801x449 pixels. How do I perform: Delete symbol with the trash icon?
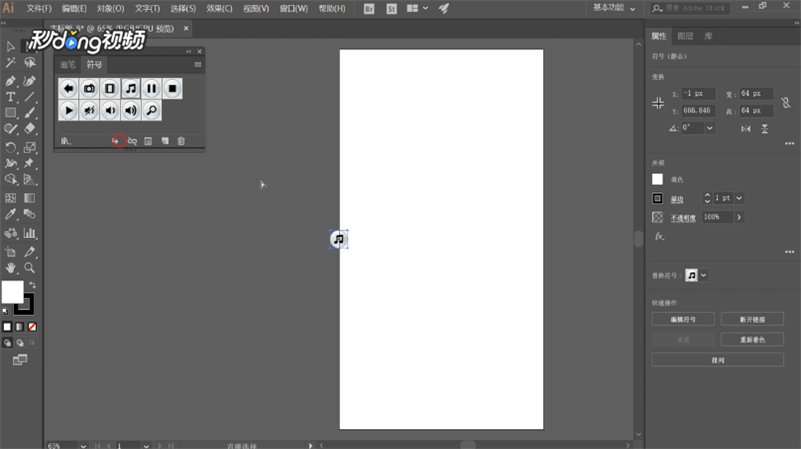point(181,141)
